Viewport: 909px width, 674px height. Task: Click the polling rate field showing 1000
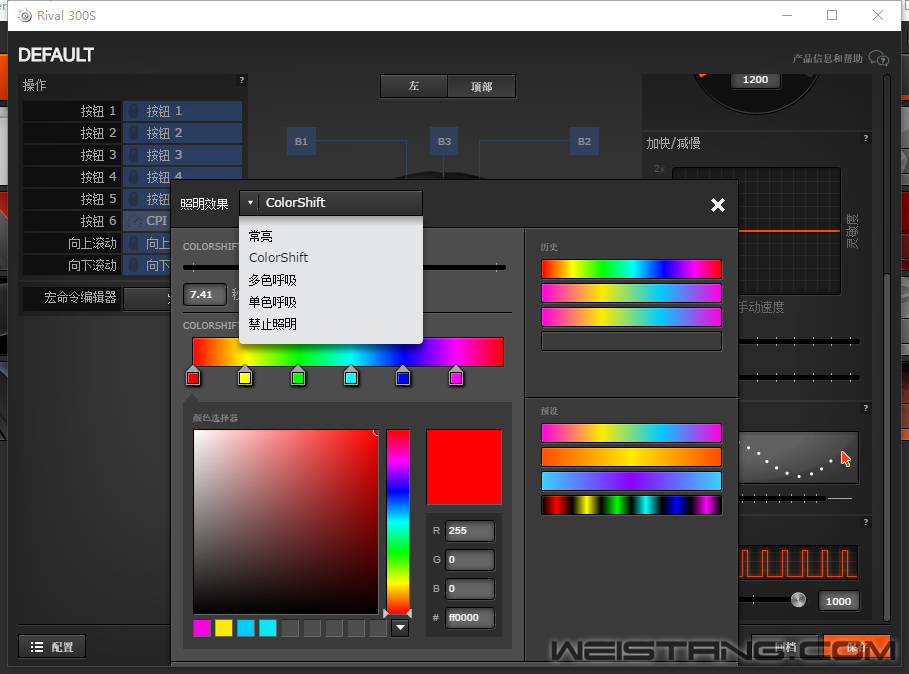click(838, 601)
